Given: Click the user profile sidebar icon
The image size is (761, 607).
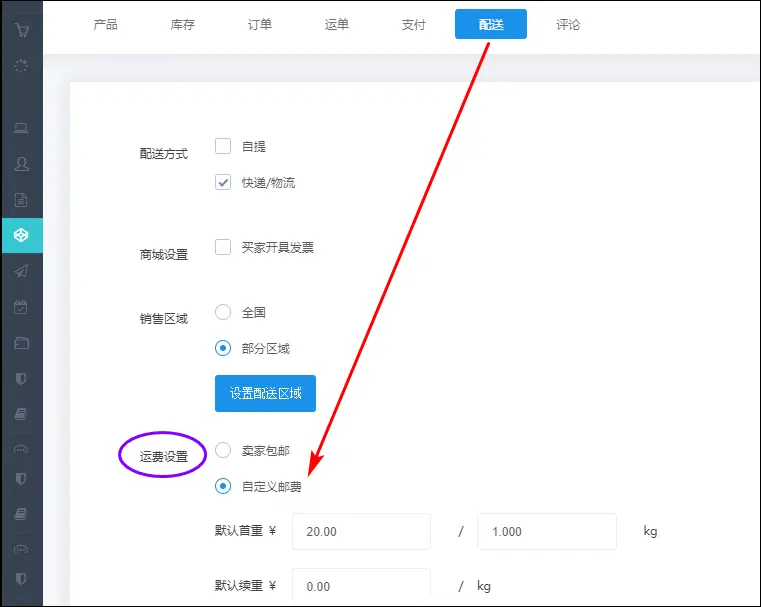Looking at the screenshot, I should [21, 163].
